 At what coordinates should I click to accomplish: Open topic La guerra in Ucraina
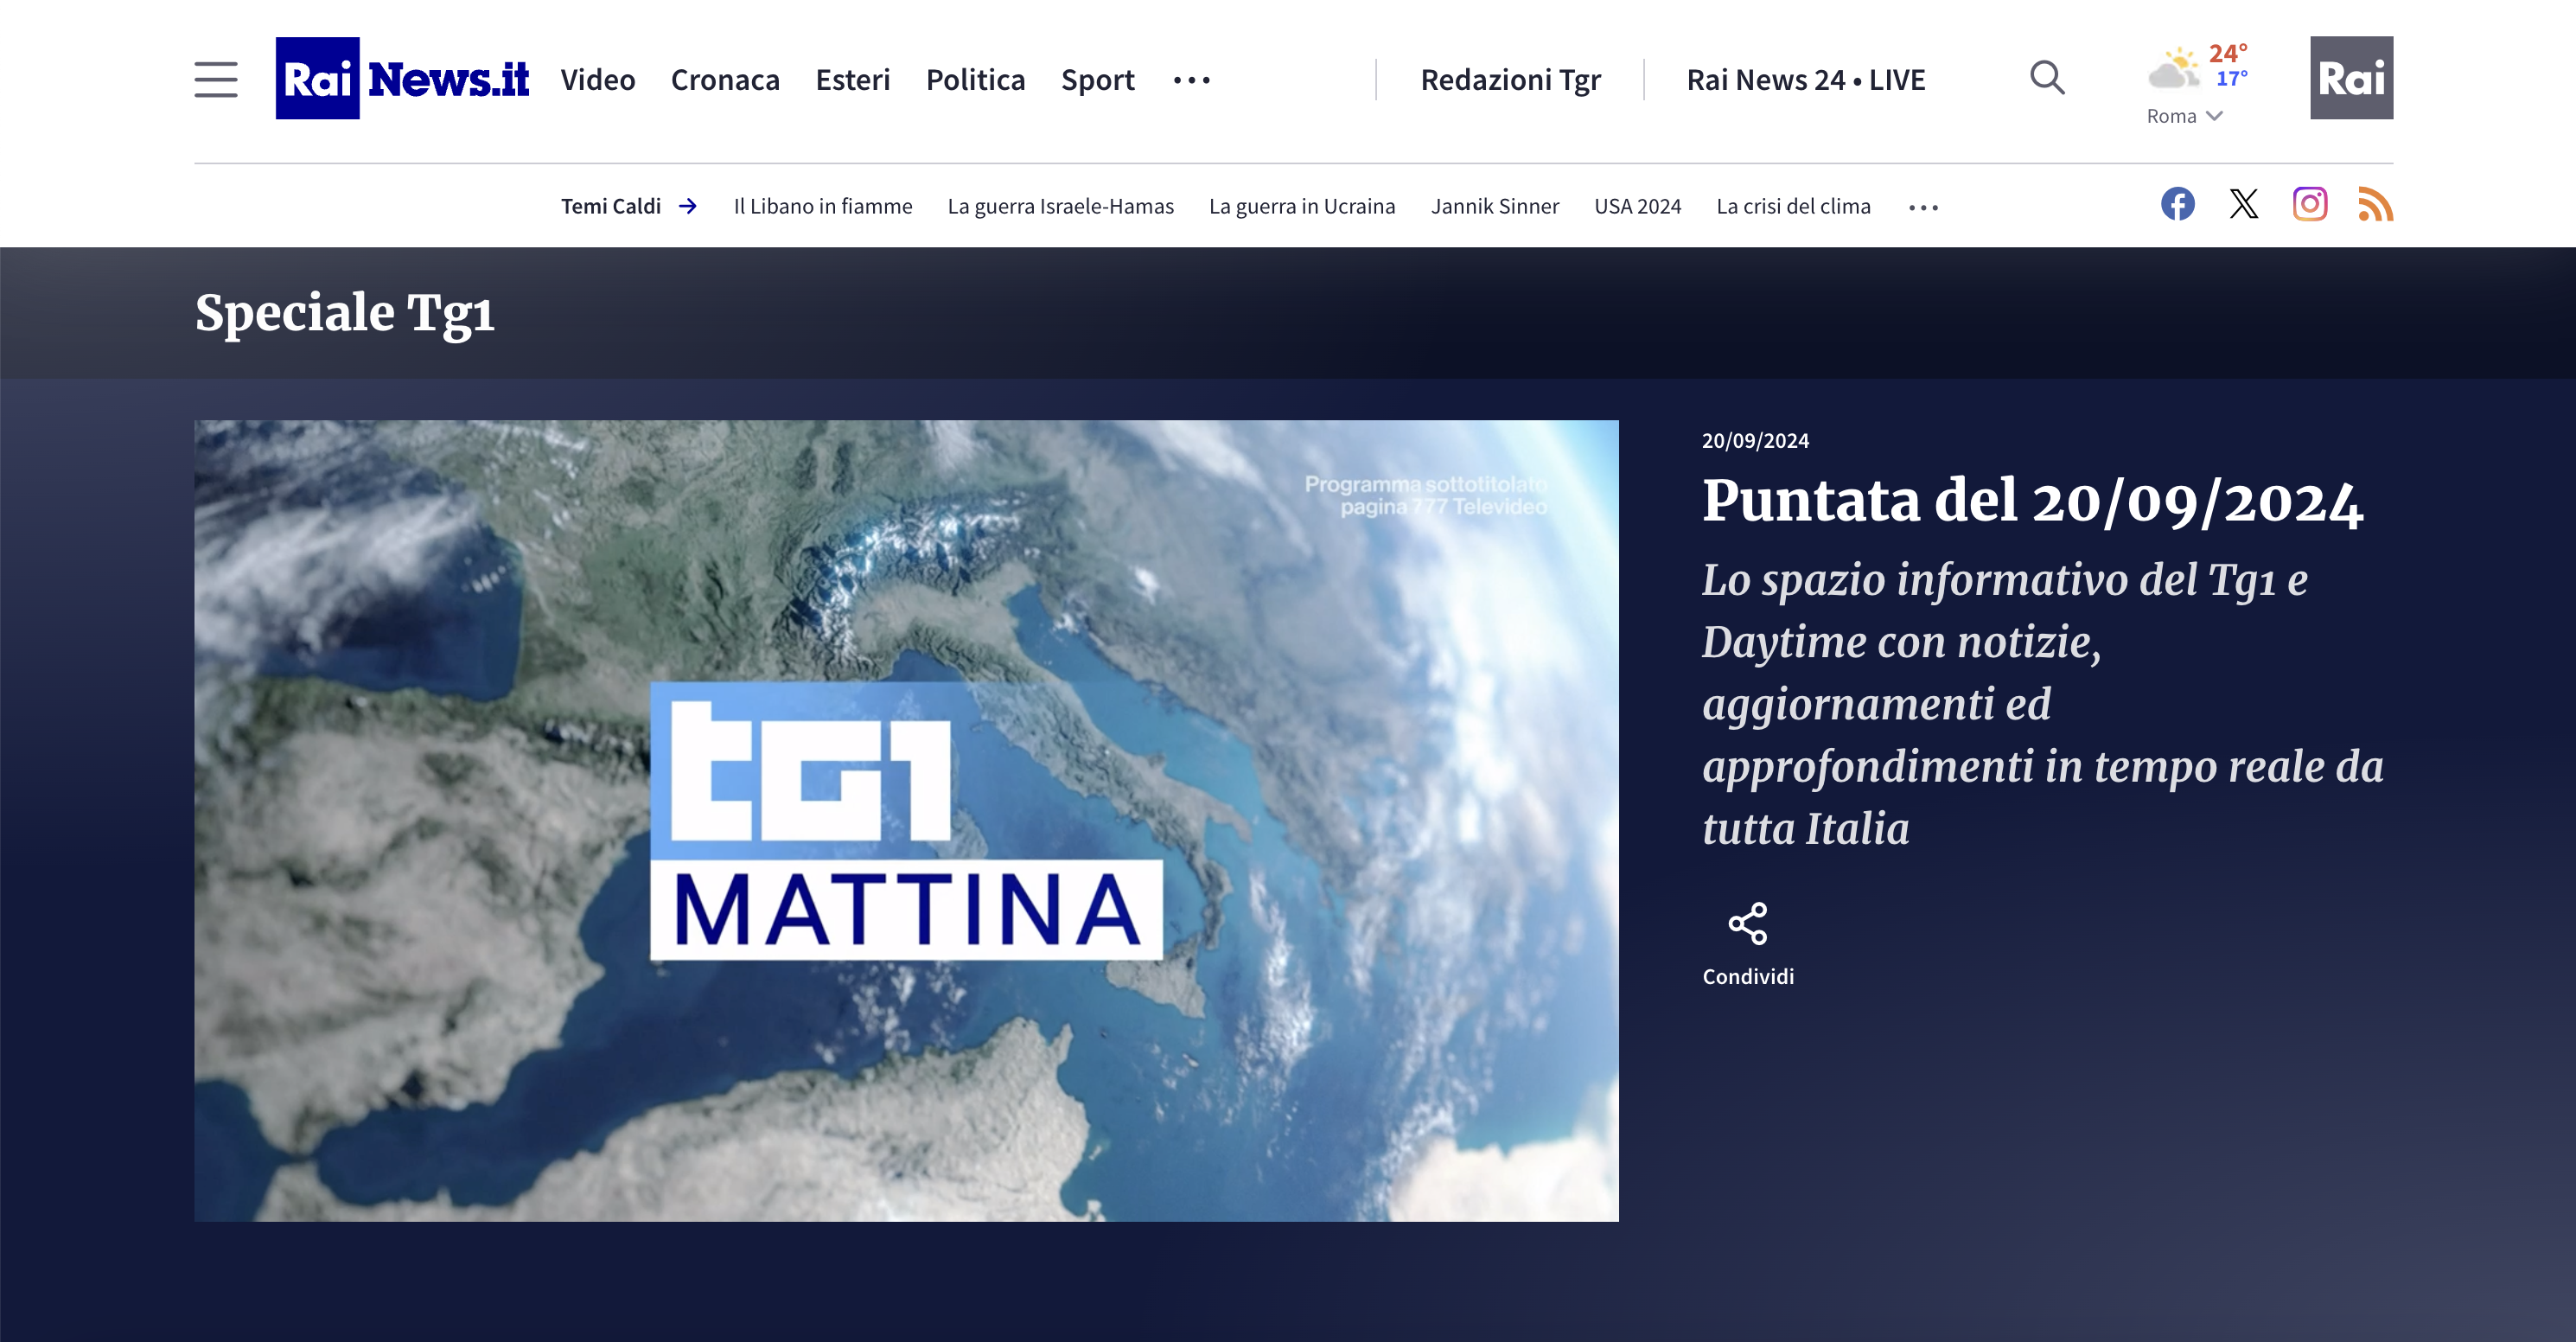(1302, 206)
